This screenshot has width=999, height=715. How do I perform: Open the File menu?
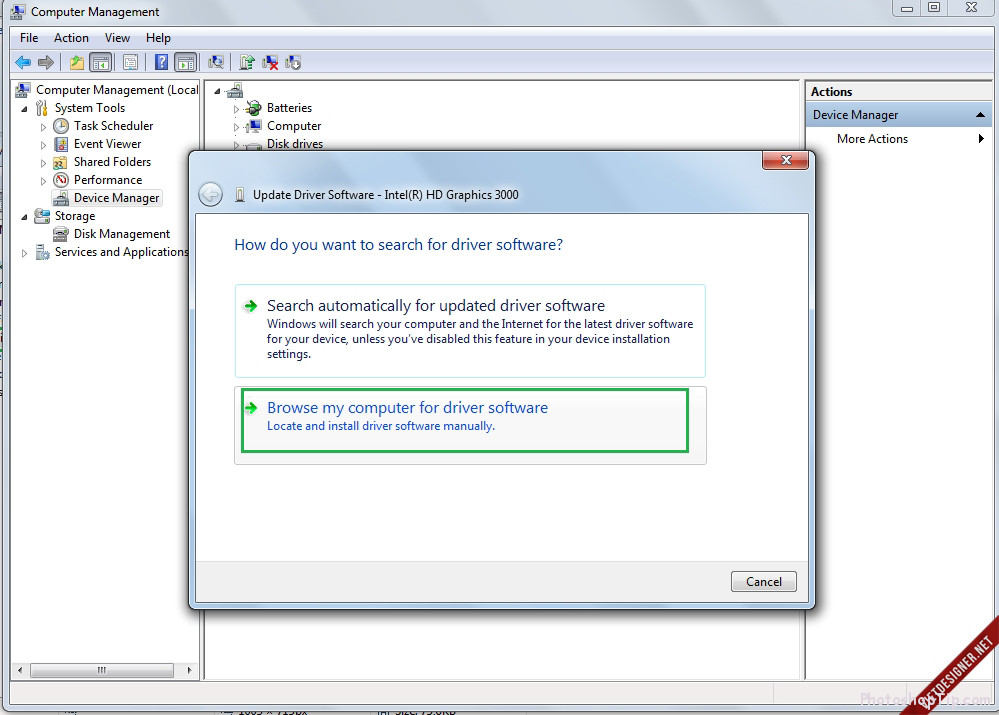pos(29,38)
